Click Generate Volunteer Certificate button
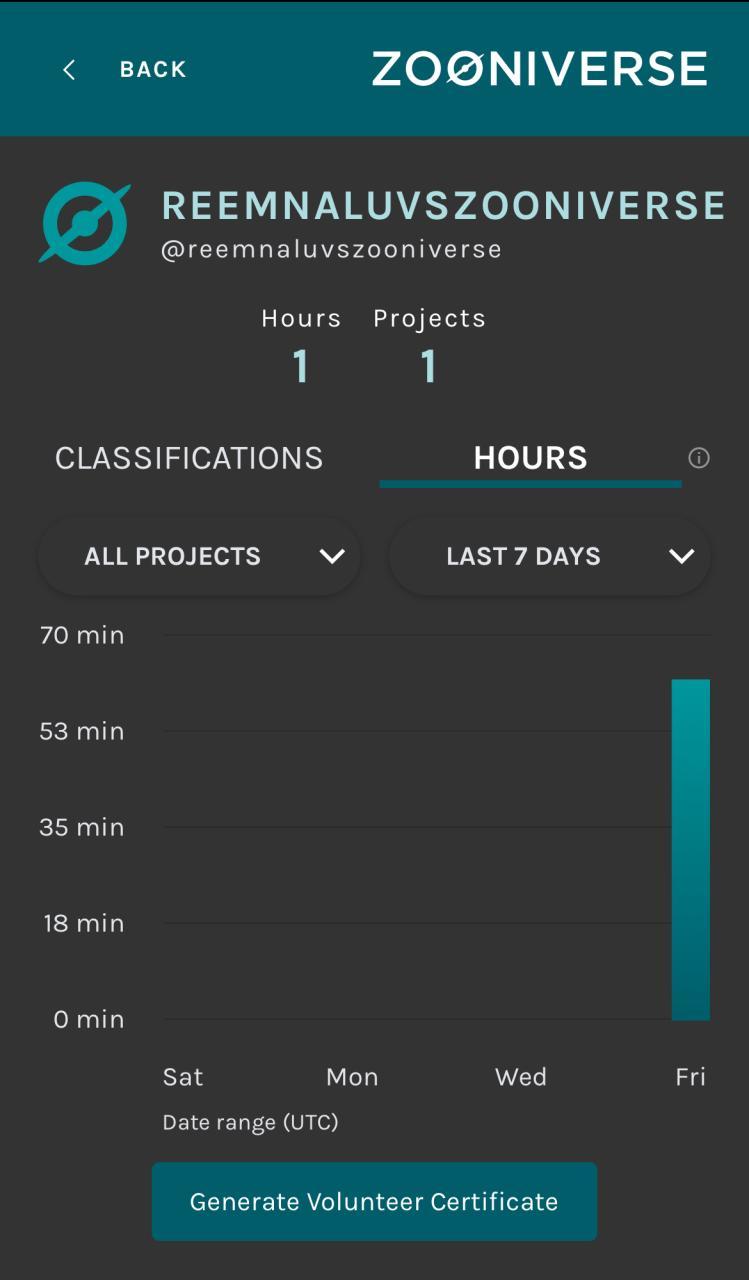749x1280 pixels. coord(374,1201)
